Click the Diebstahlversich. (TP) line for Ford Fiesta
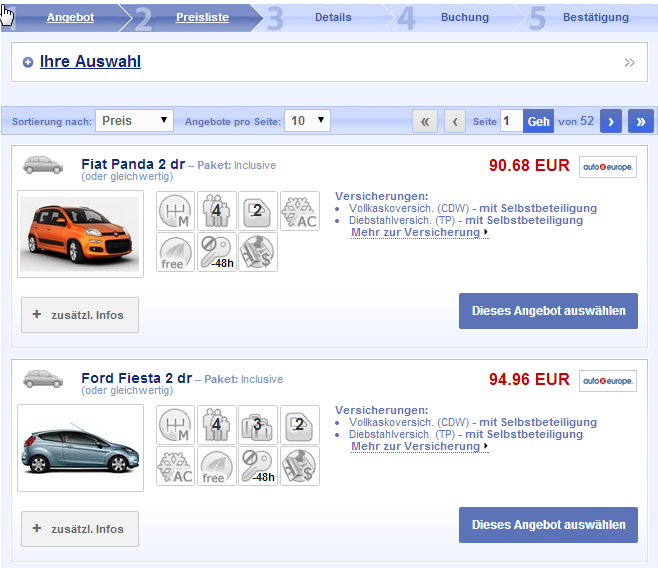 (466, 435)
